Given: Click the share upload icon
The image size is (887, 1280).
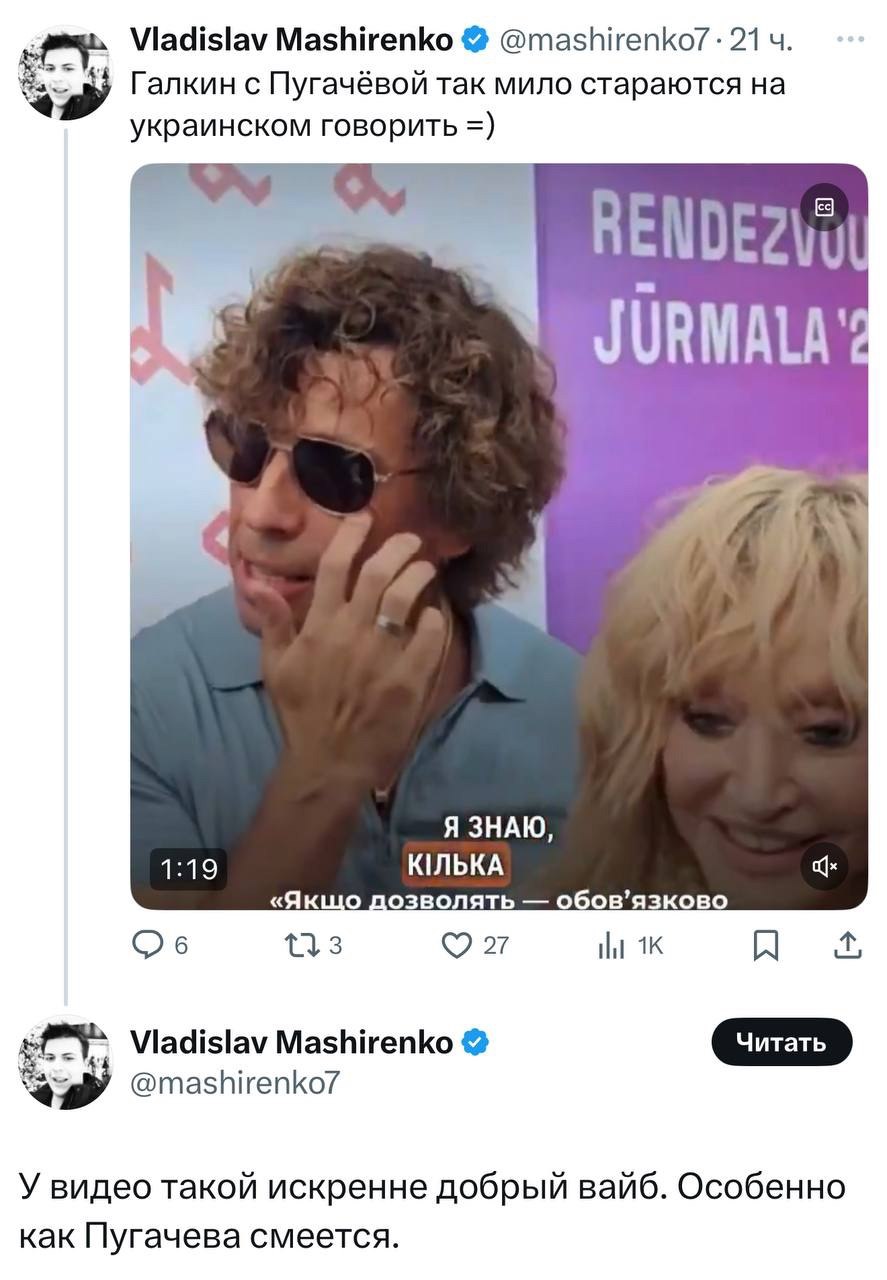Looking at the screenshot, I should point(847,945).
